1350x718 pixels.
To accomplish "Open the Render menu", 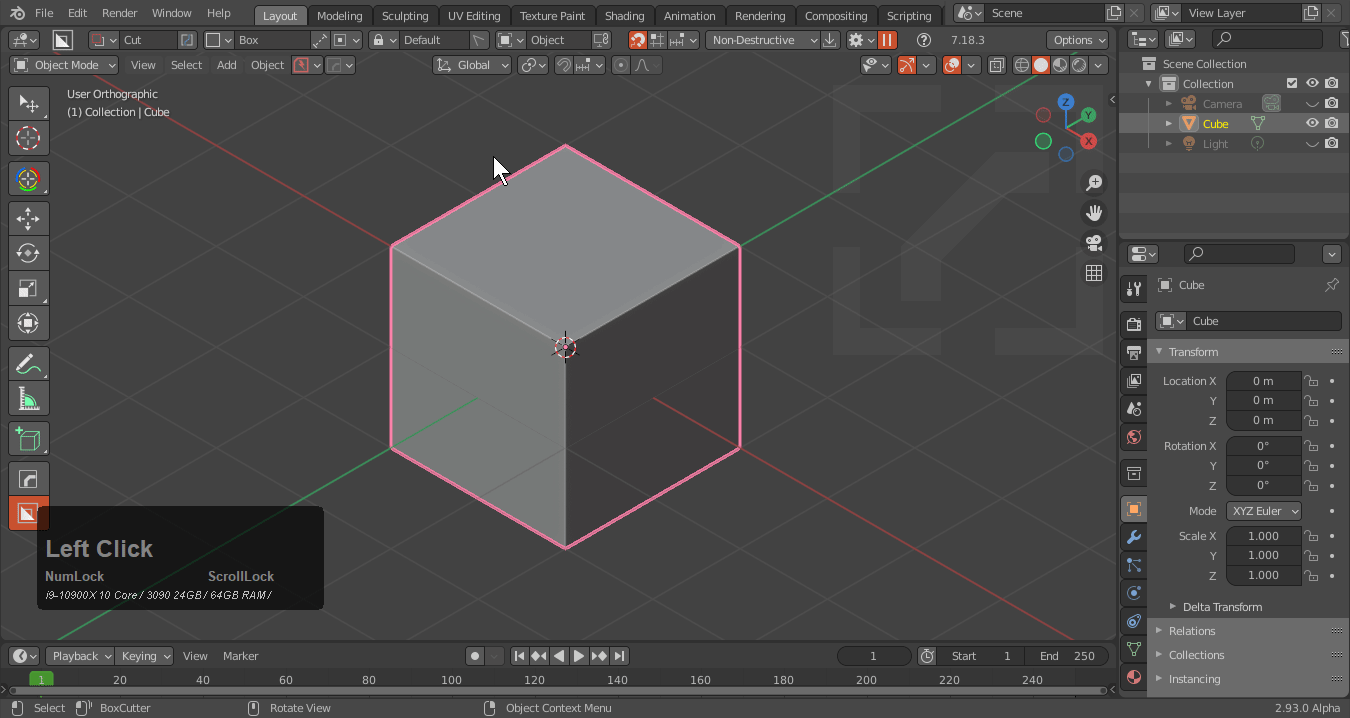I will click(119, 13).
